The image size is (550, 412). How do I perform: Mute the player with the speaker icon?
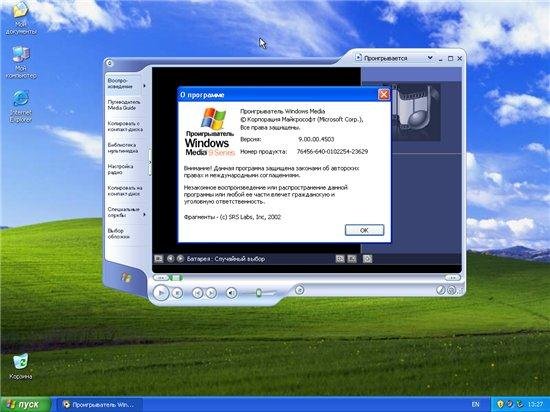point(231,293)
